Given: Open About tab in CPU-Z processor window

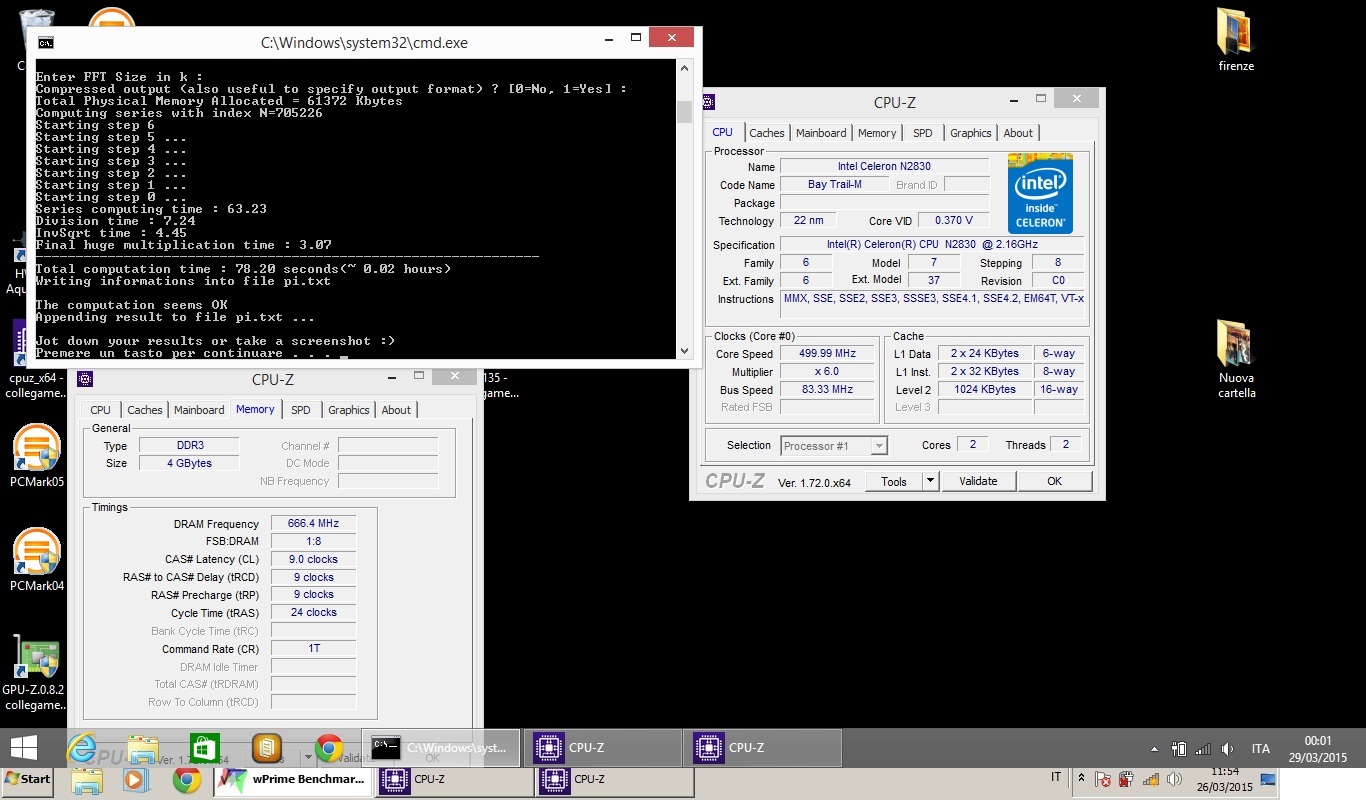Looking at the screenshot, I should click(1018, 133).
